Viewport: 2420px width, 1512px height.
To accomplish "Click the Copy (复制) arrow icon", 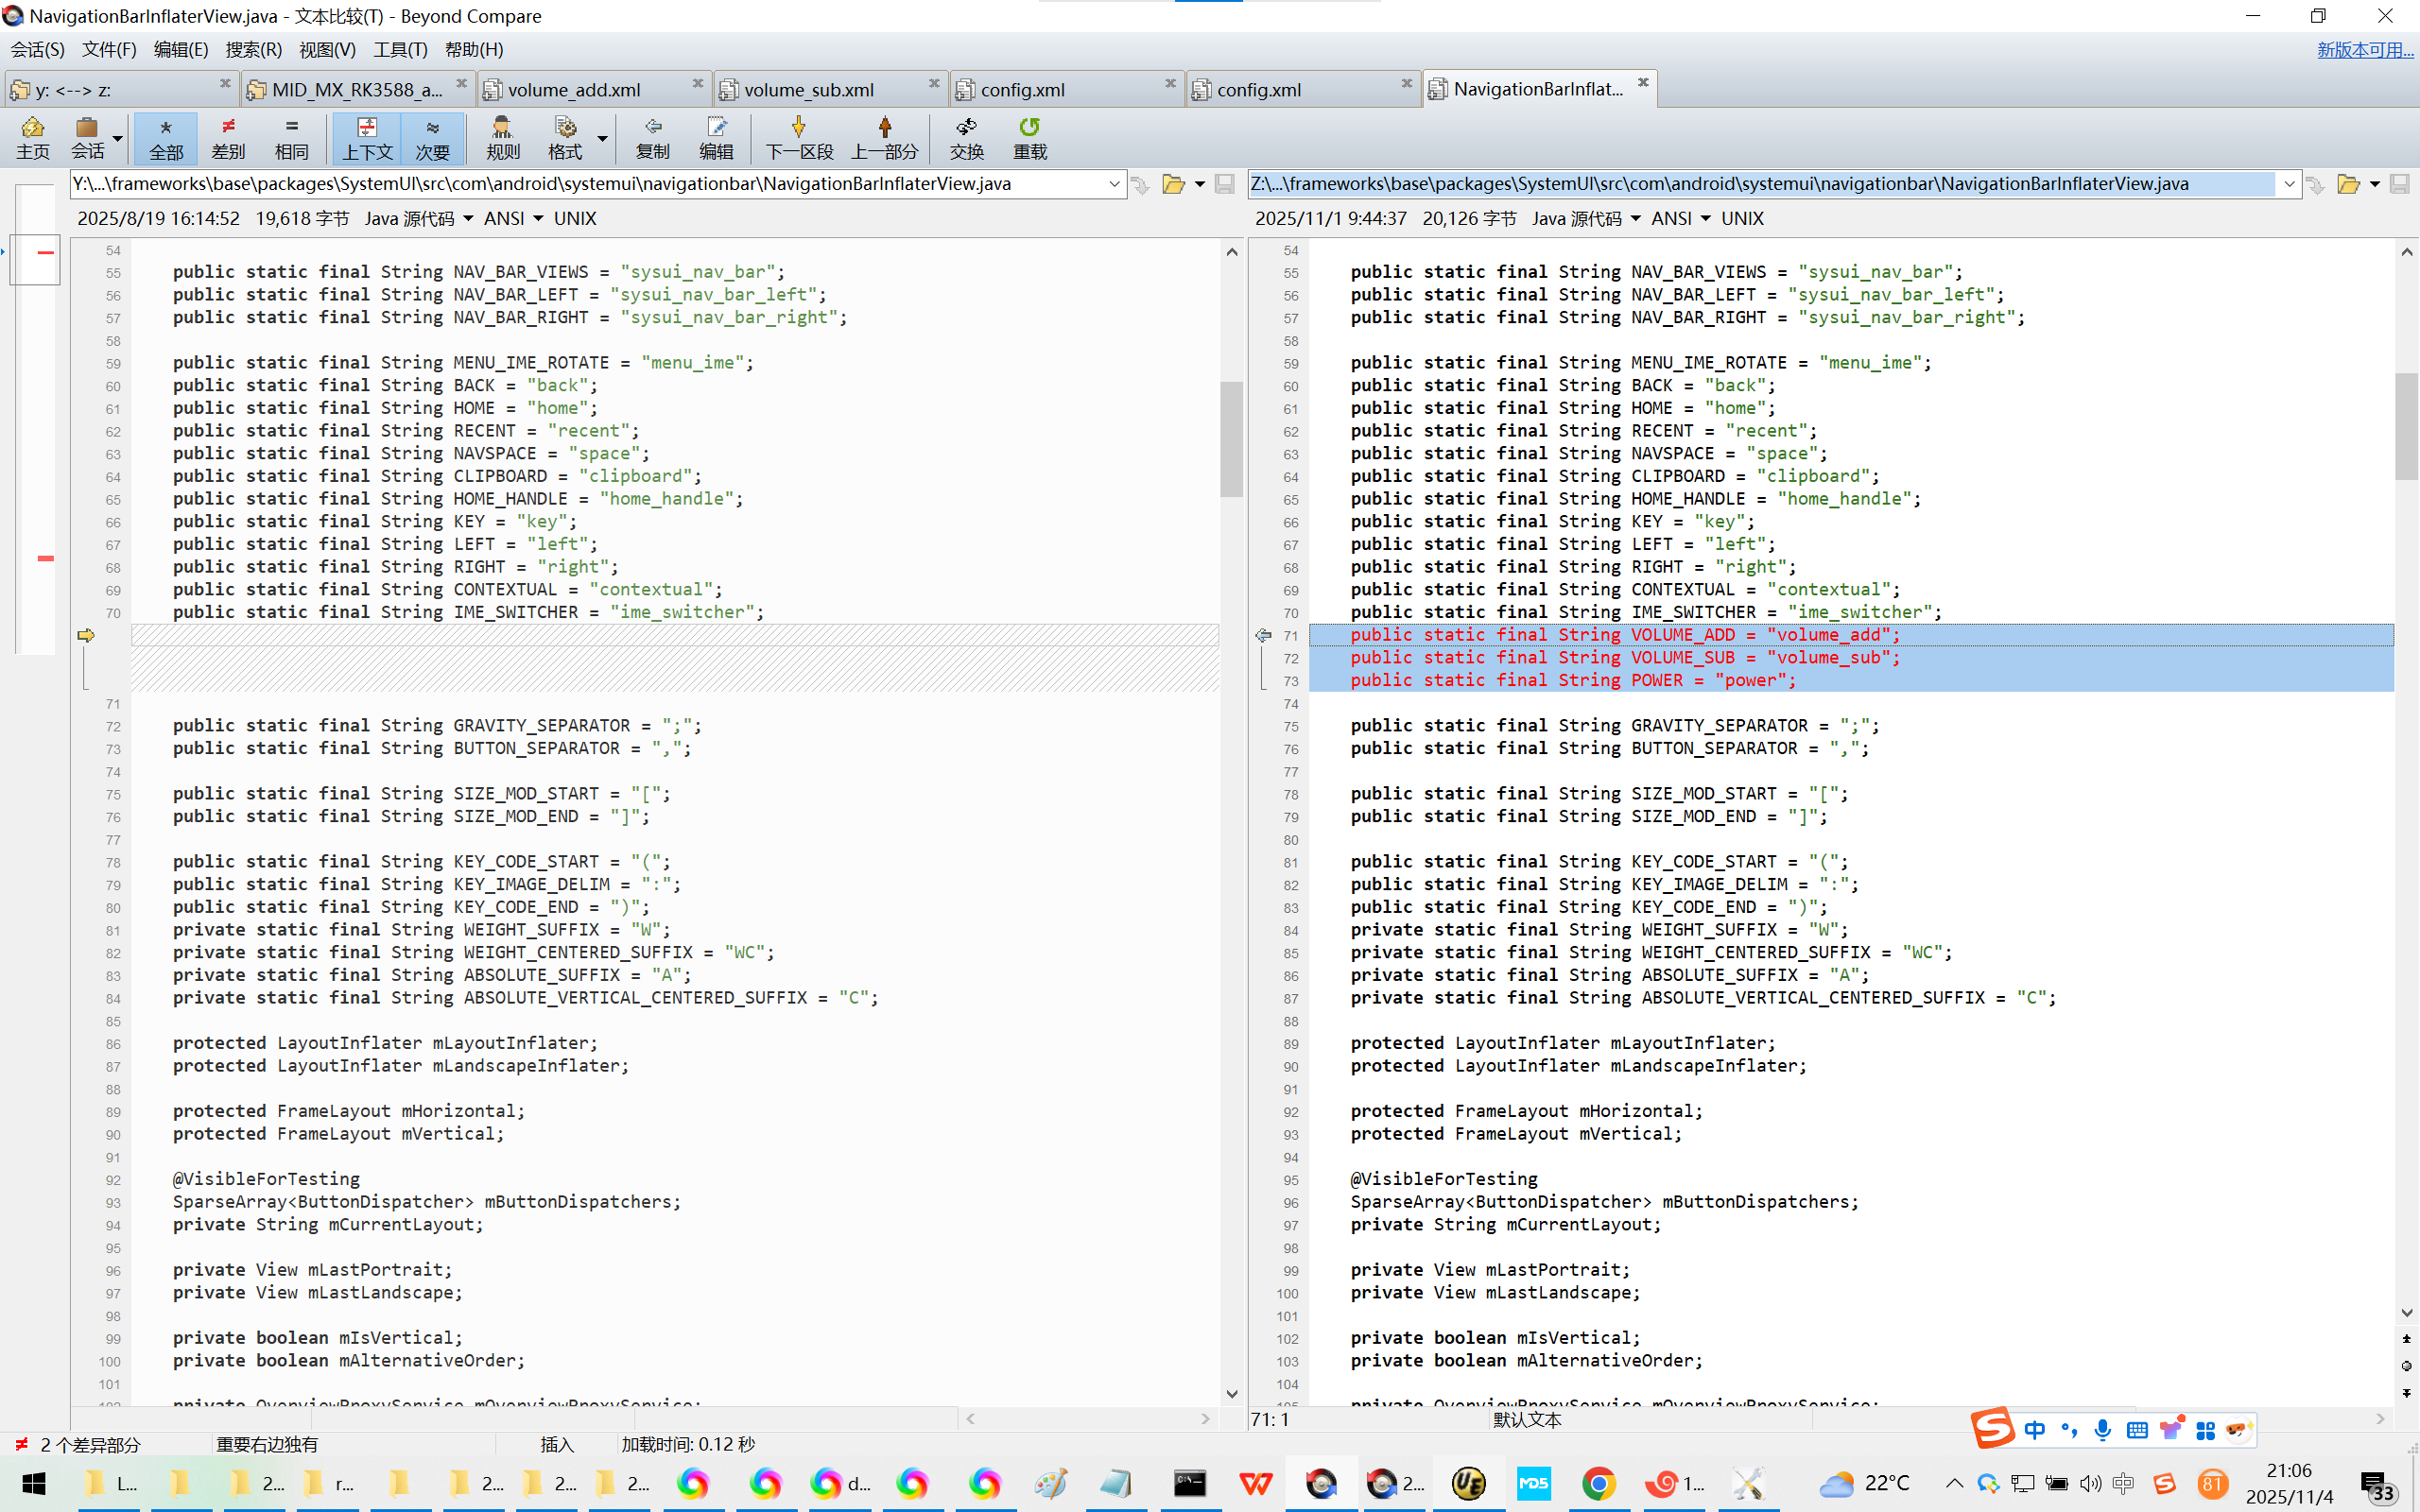I will (x=652, y=137).
